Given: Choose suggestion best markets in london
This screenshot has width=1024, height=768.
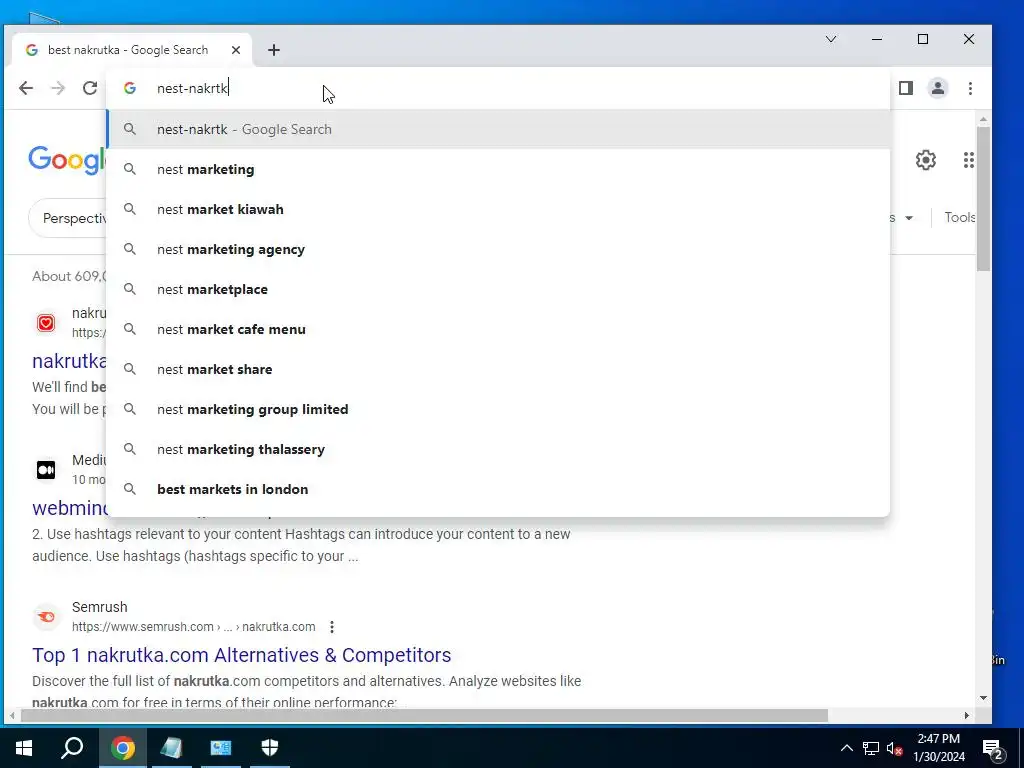Looking at the screenshot, I should (498, 489).
